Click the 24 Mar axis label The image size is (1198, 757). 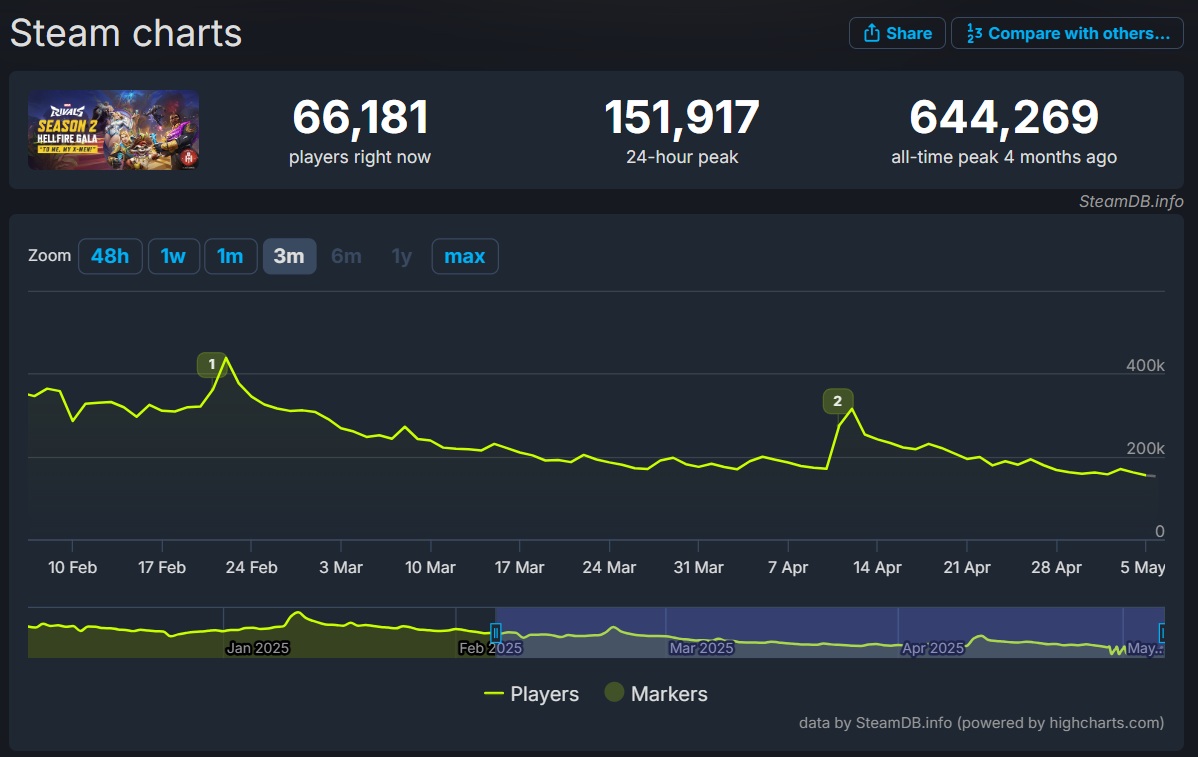coord(609,568)
